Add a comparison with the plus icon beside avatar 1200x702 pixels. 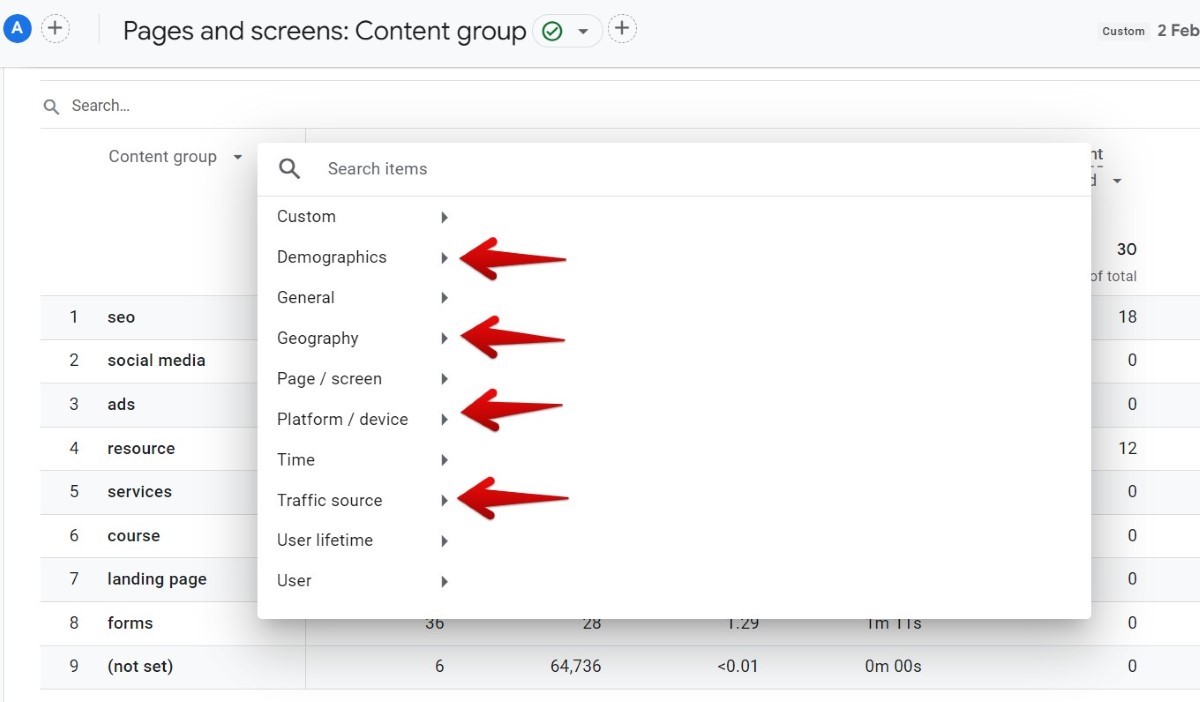tap(55, 29)
